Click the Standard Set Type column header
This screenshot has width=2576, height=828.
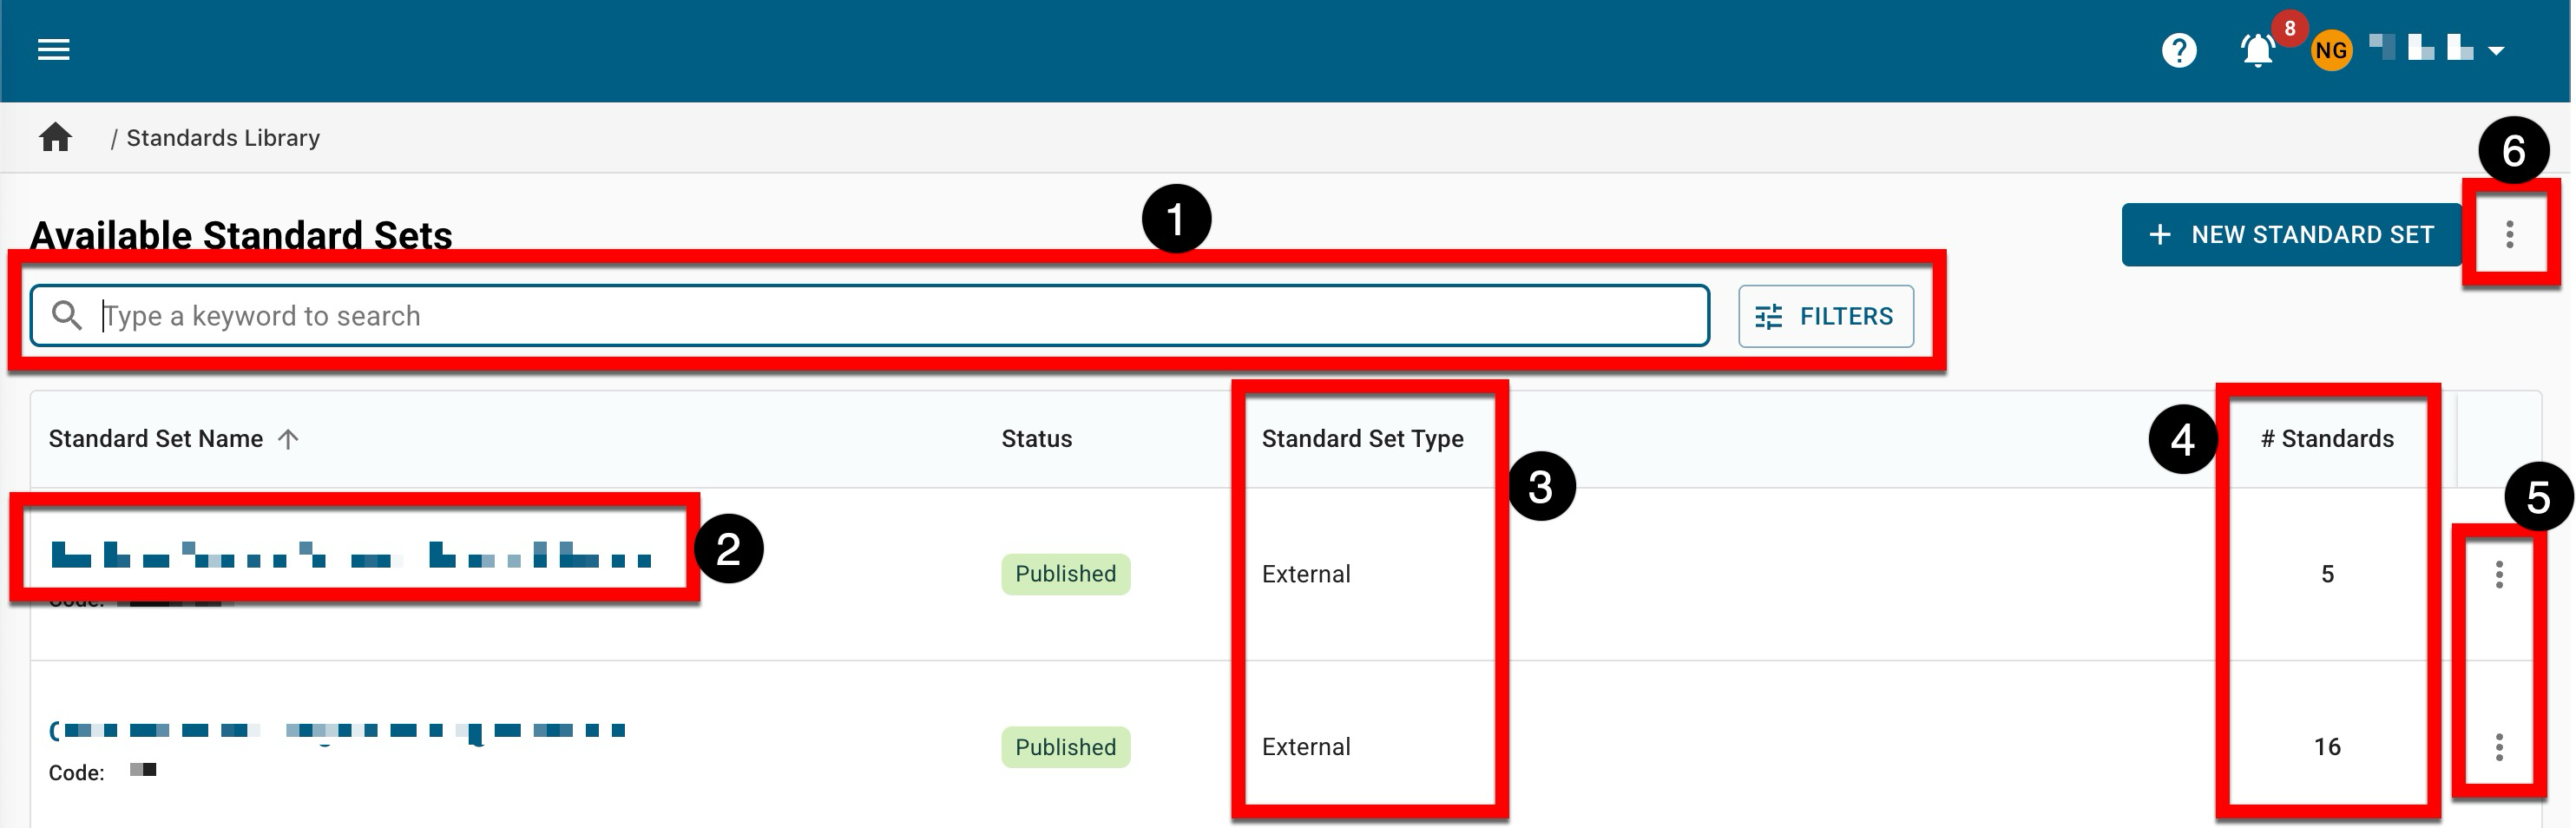coord(1362,439)
